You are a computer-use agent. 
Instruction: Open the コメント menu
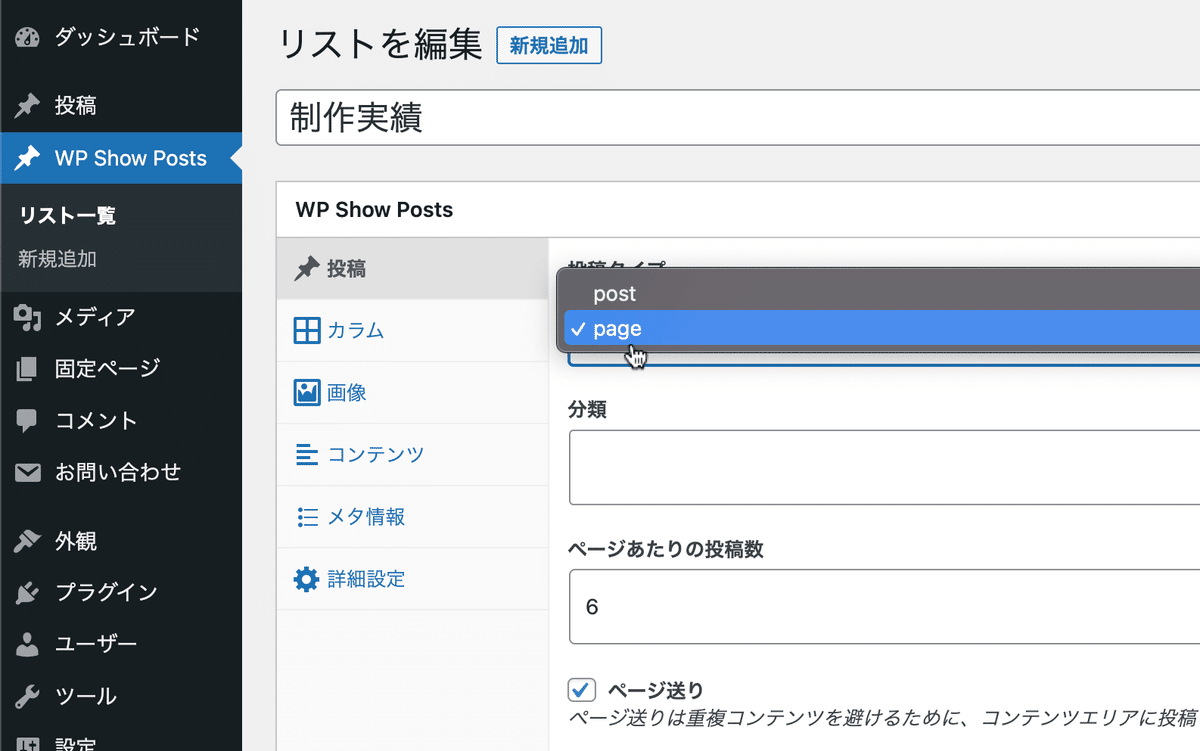click(121, 421)
